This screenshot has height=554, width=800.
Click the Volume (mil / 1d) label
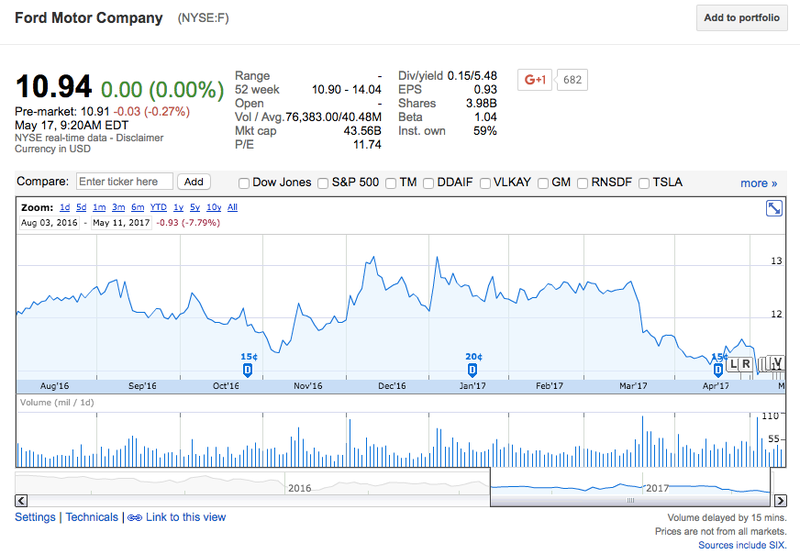pyautogui.click(x=57, y=402)
